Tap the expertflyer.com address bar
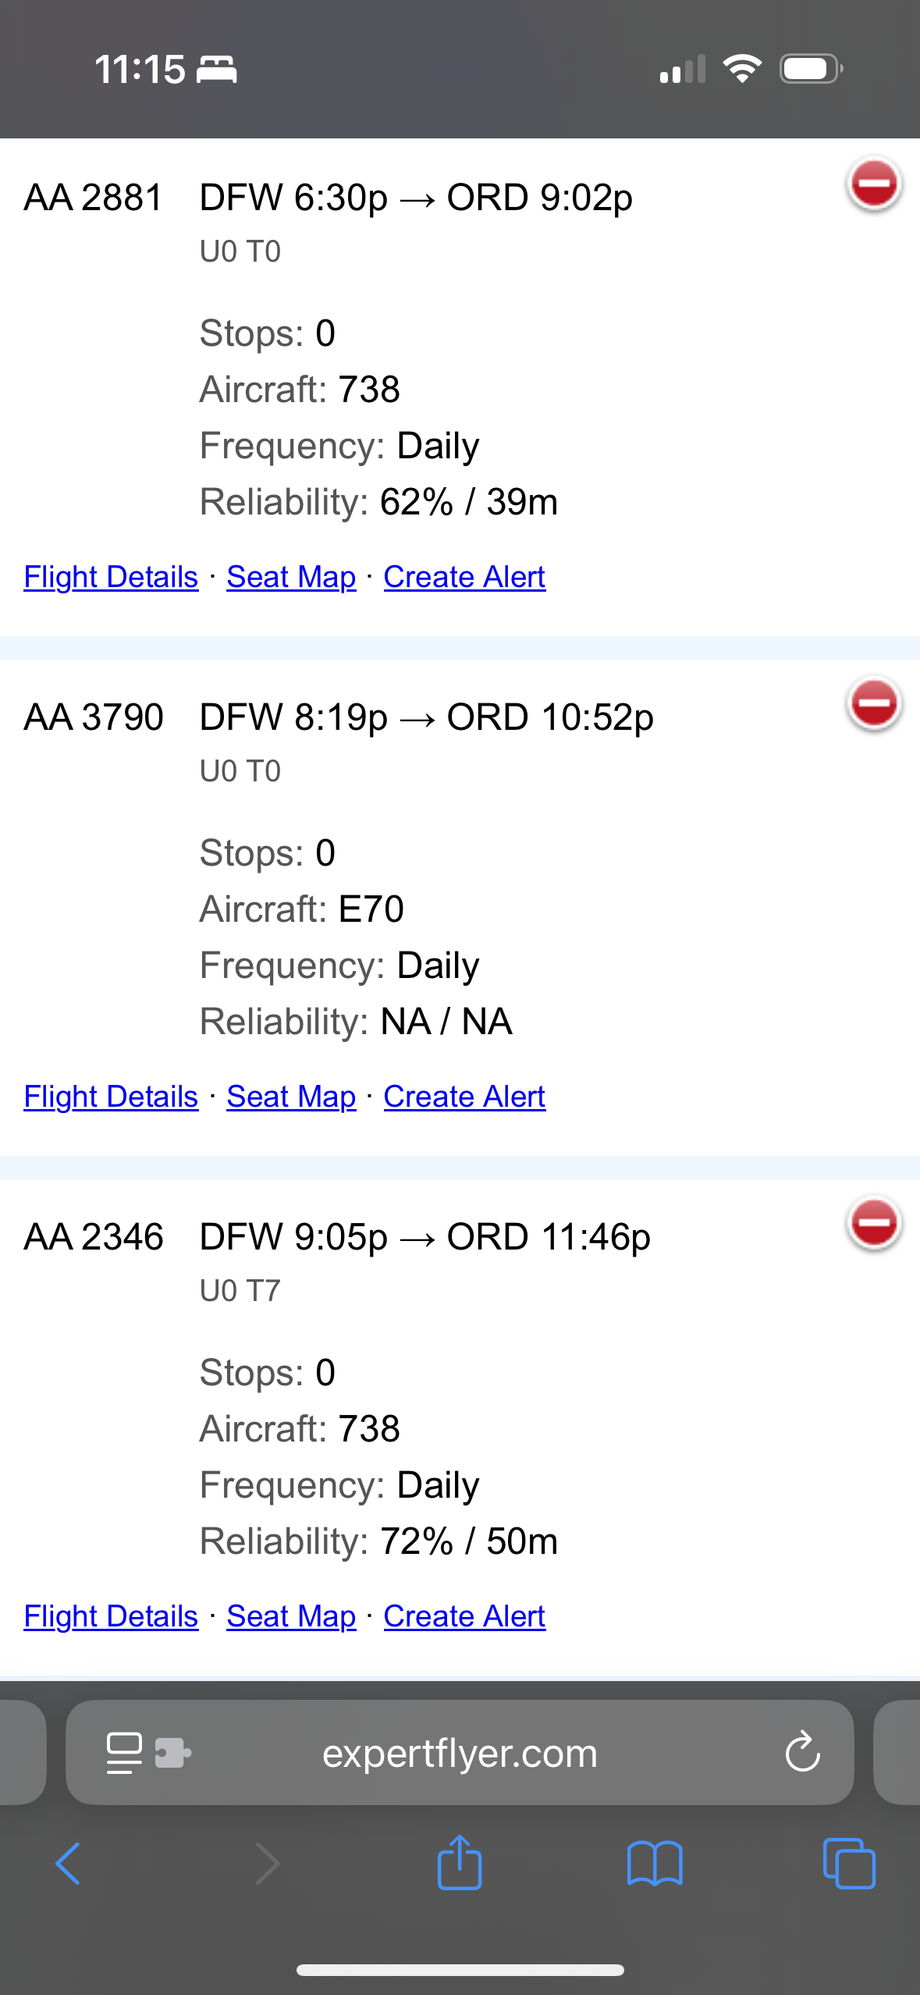Image resolution: width=920 pixels, height=1995 pixels. point(459,1752)
